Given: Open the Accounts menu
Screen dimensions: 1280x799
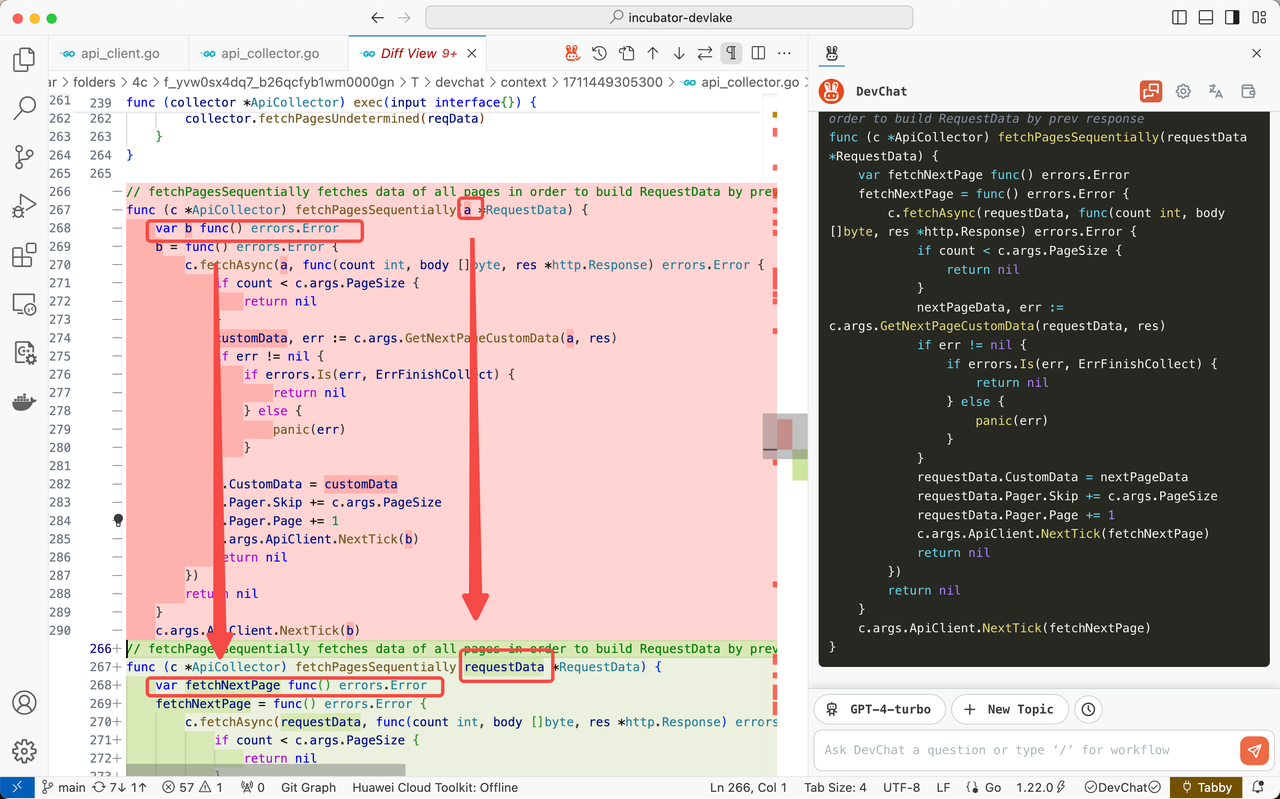Looking at the screenshot, I should pyautogui.click(x=24, y=702).
